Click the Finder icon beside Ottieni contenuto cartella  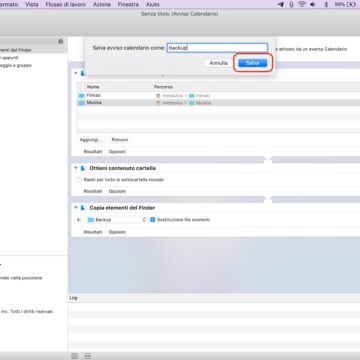coord(83,168)
